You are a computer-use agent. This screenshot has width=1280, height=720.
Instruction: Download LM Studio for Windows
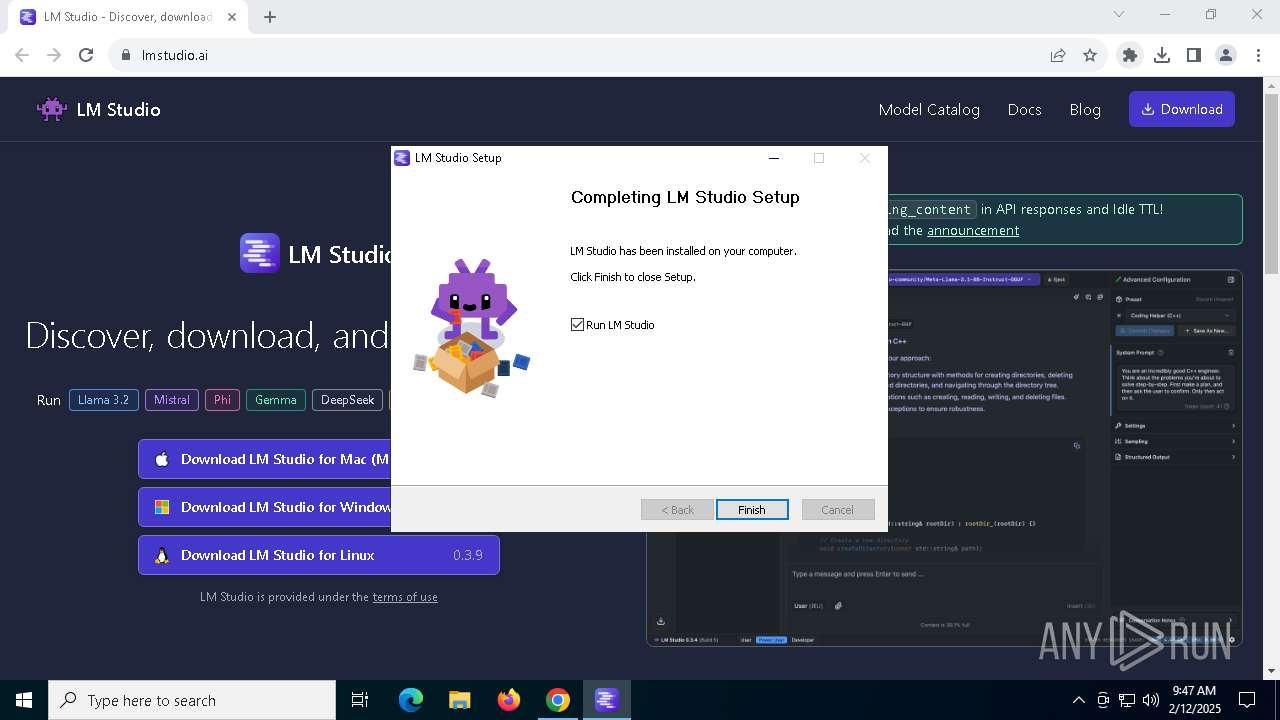pyautogui.click(x=264, y=507)
